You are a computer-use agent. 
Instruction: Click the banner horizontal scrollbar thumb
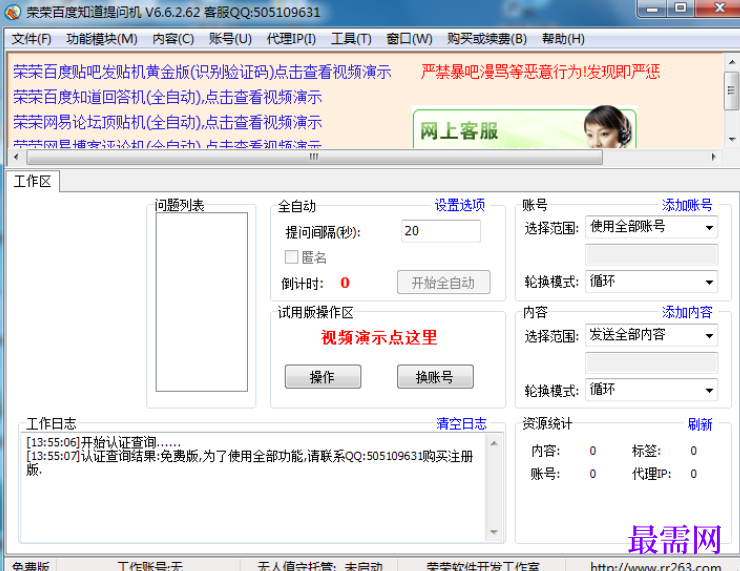tap(314, 157)
